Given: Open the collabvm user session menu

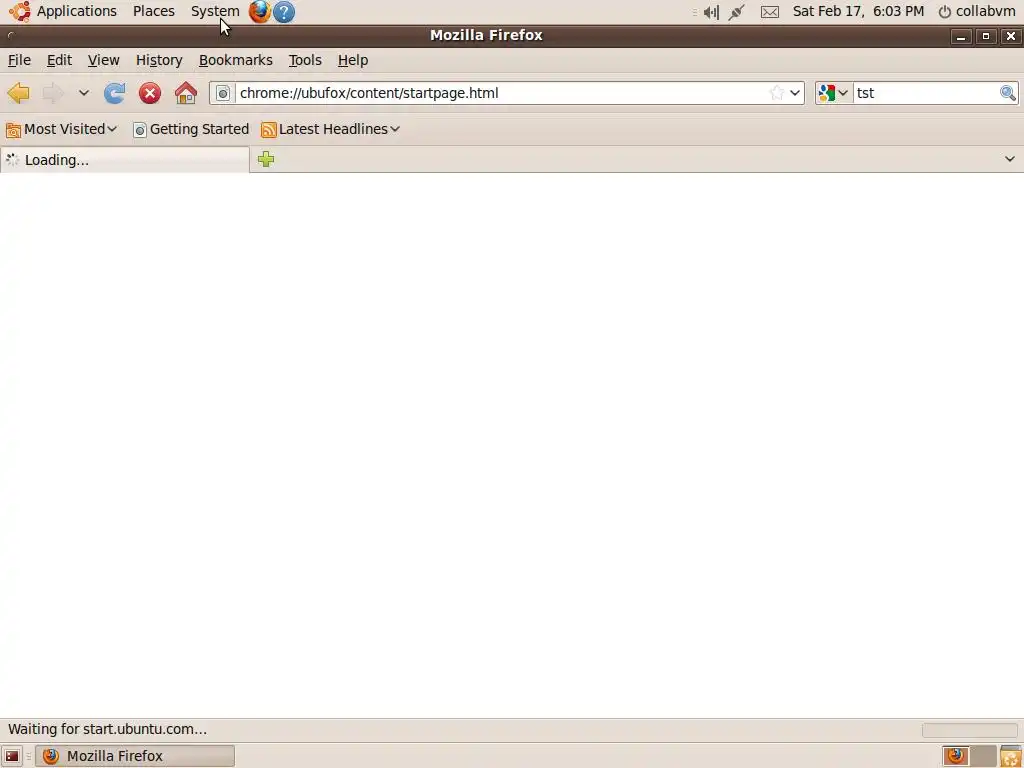Looking at the screenshot, I should (977, 11).
